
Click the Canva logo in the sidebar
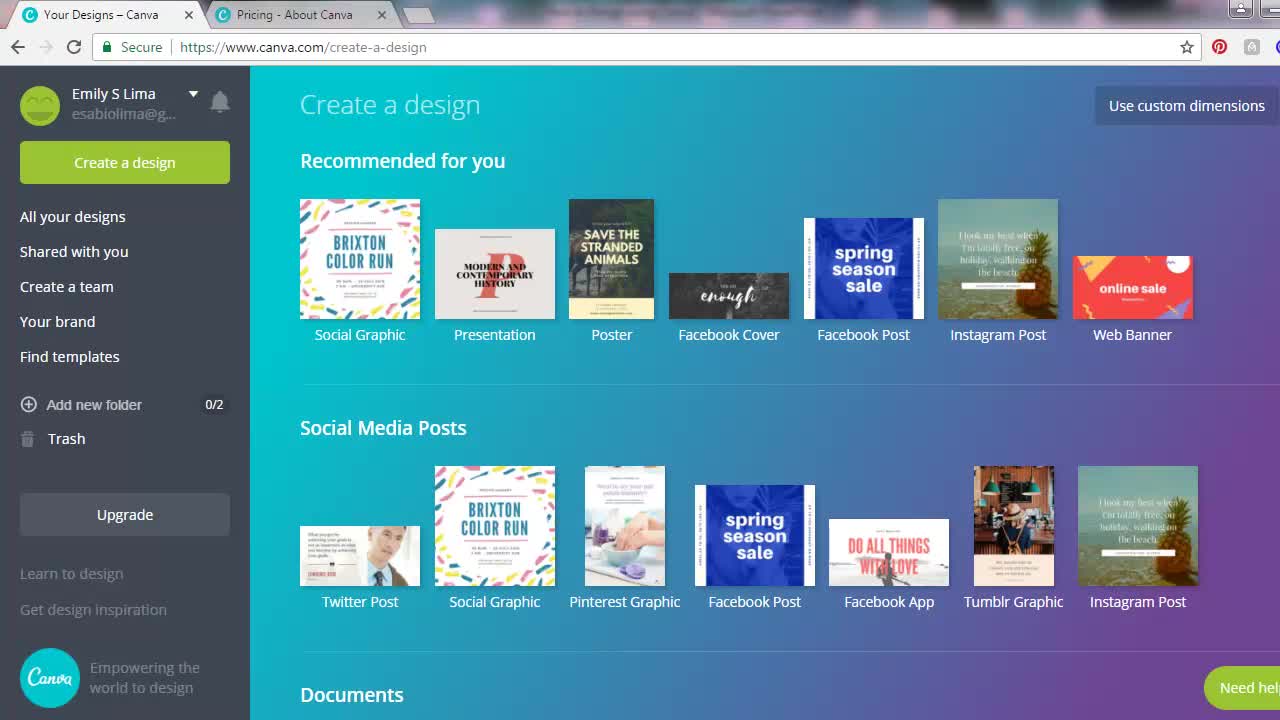point(50,678)
